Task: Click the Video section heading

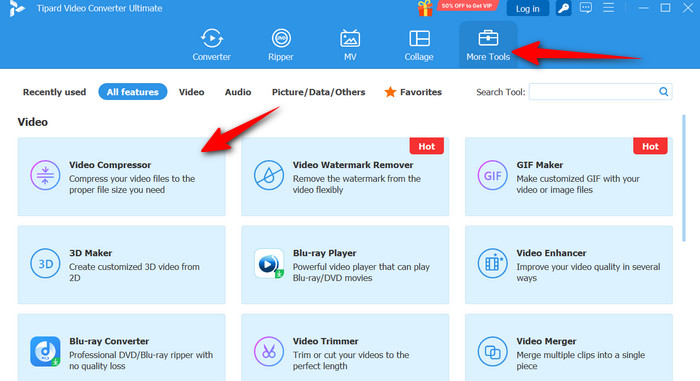Action: click(x=33, y=122)
